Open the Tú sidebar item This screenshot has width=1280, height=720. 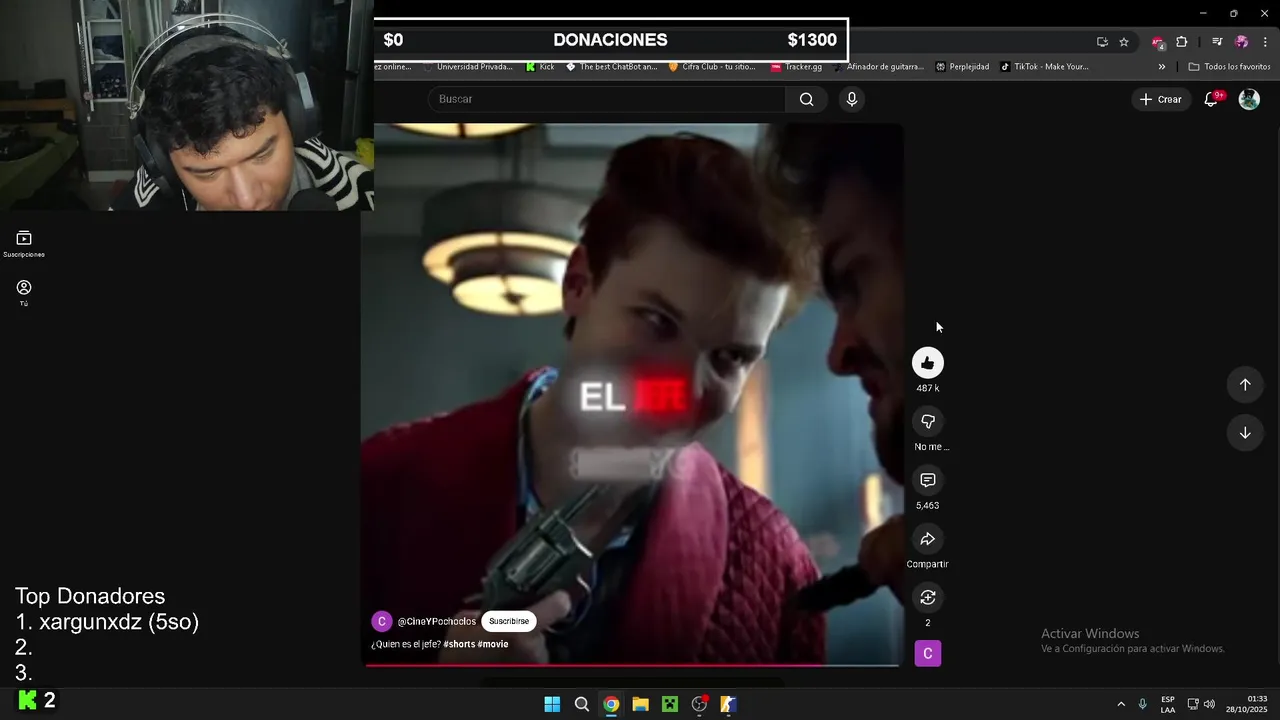coord(24,293)
